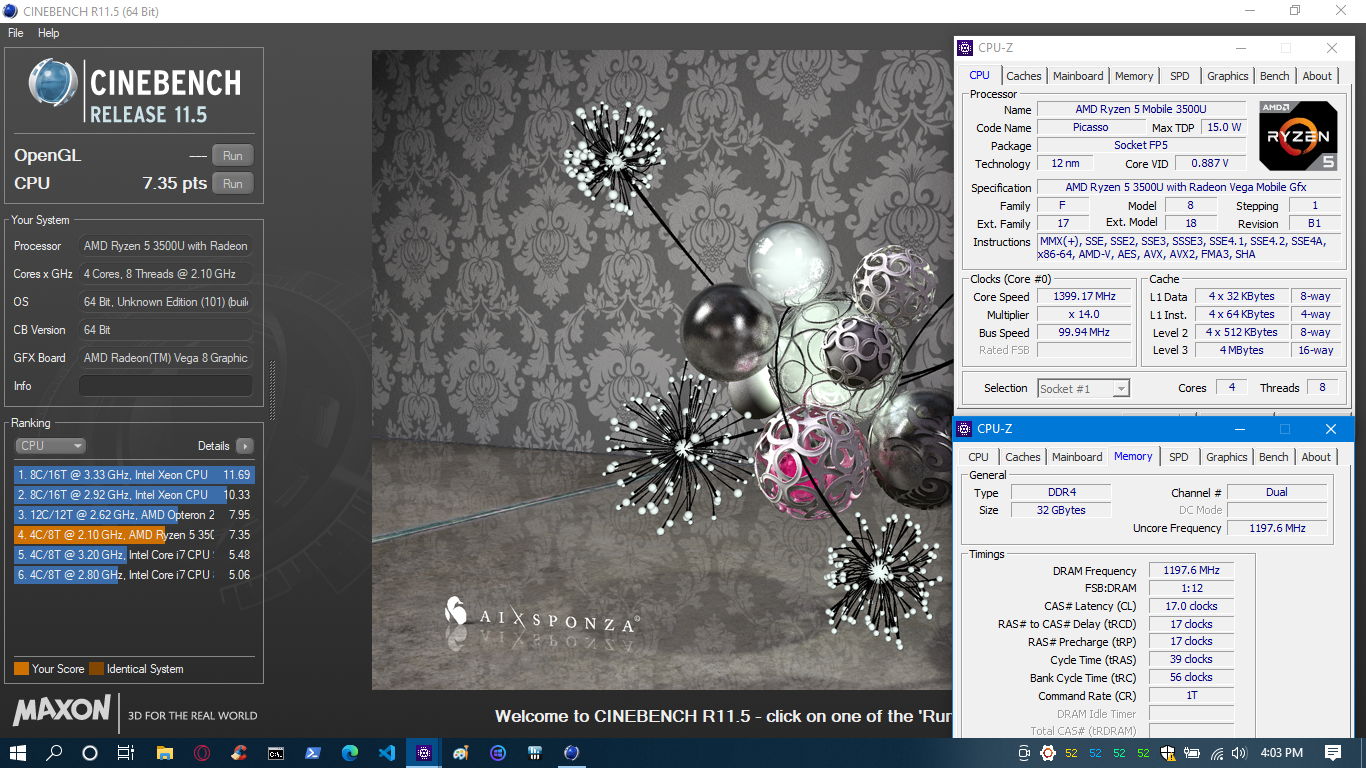Select the AMD Ryzen 5 7.35 ranking row
Screen dimensions: 1366x768
tap(134, 535)
